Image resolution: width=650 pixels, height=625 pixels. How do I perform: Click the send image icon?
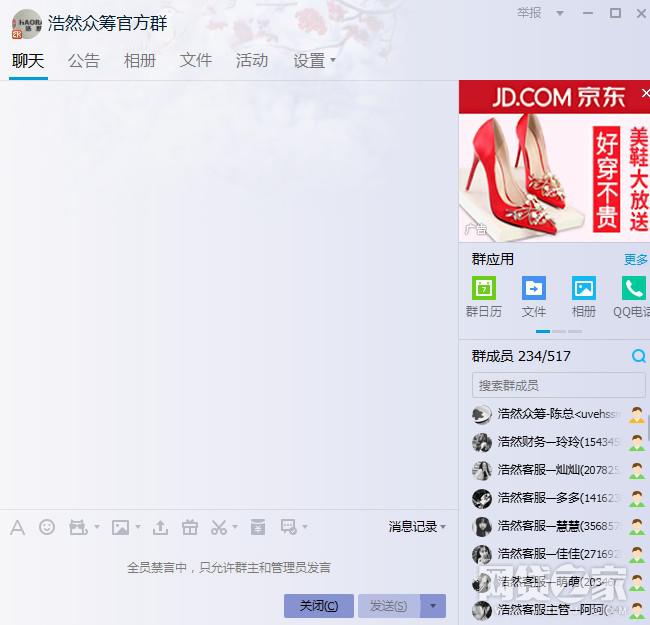[120, 527]
